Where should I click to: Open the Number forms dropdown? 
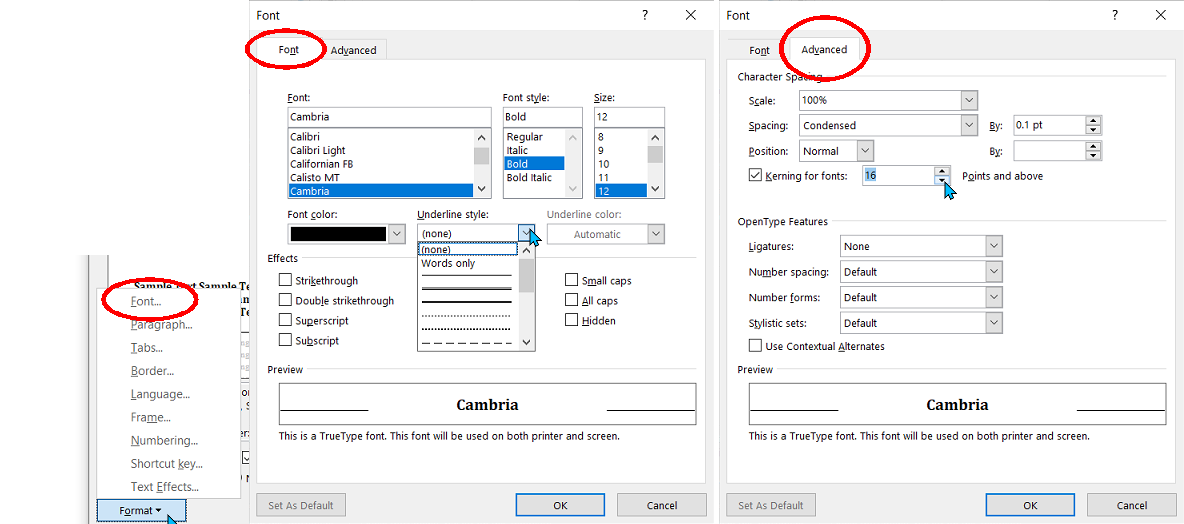(x=921, y=297)
